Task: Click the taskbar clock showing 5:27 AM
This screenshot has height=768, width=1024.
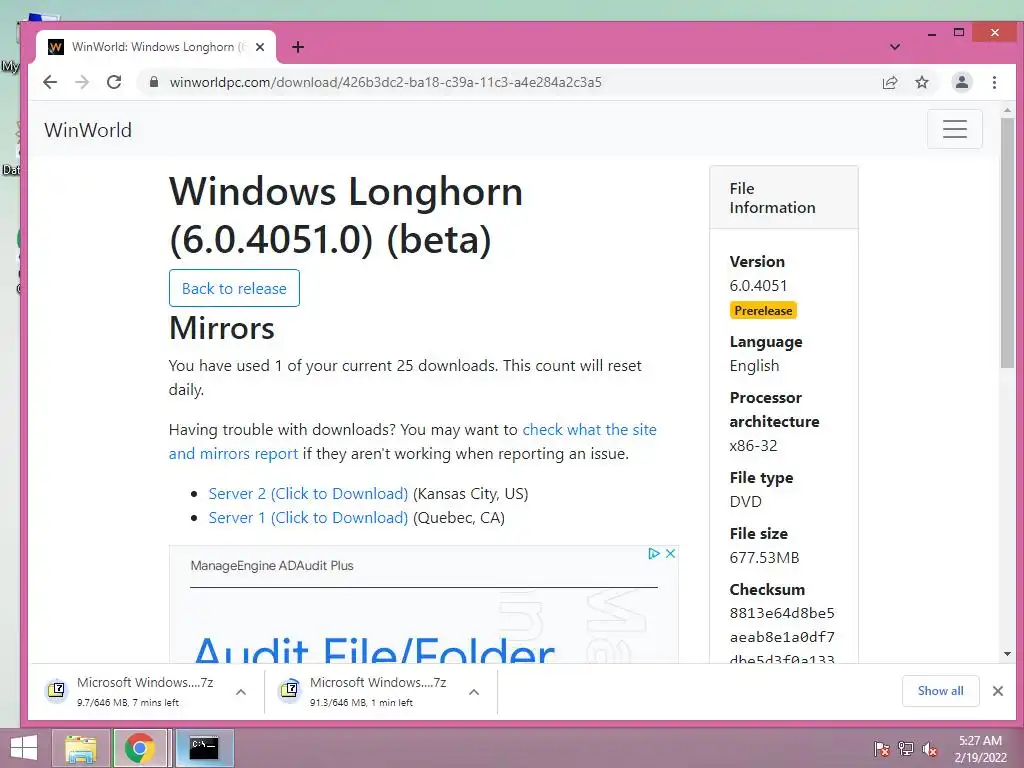Action: [980, 748]
